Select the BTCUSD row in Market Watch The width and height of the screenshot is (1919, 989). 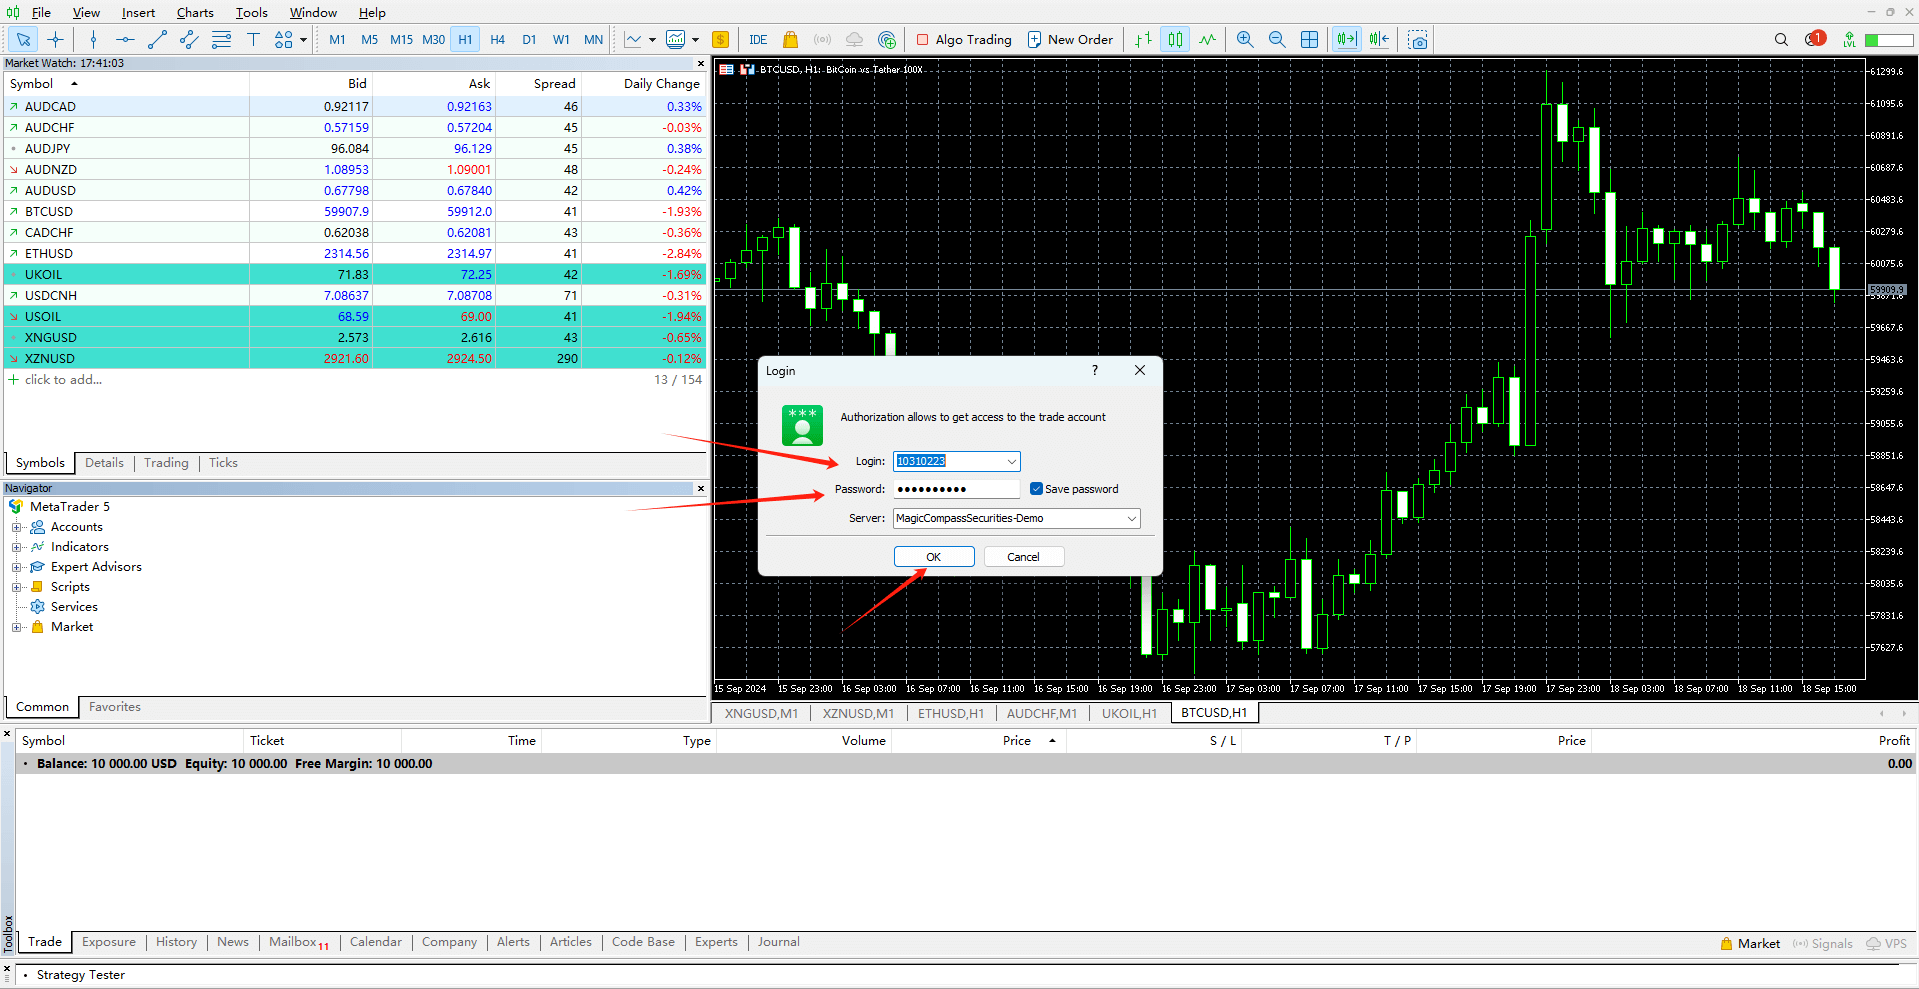(355, 212)
